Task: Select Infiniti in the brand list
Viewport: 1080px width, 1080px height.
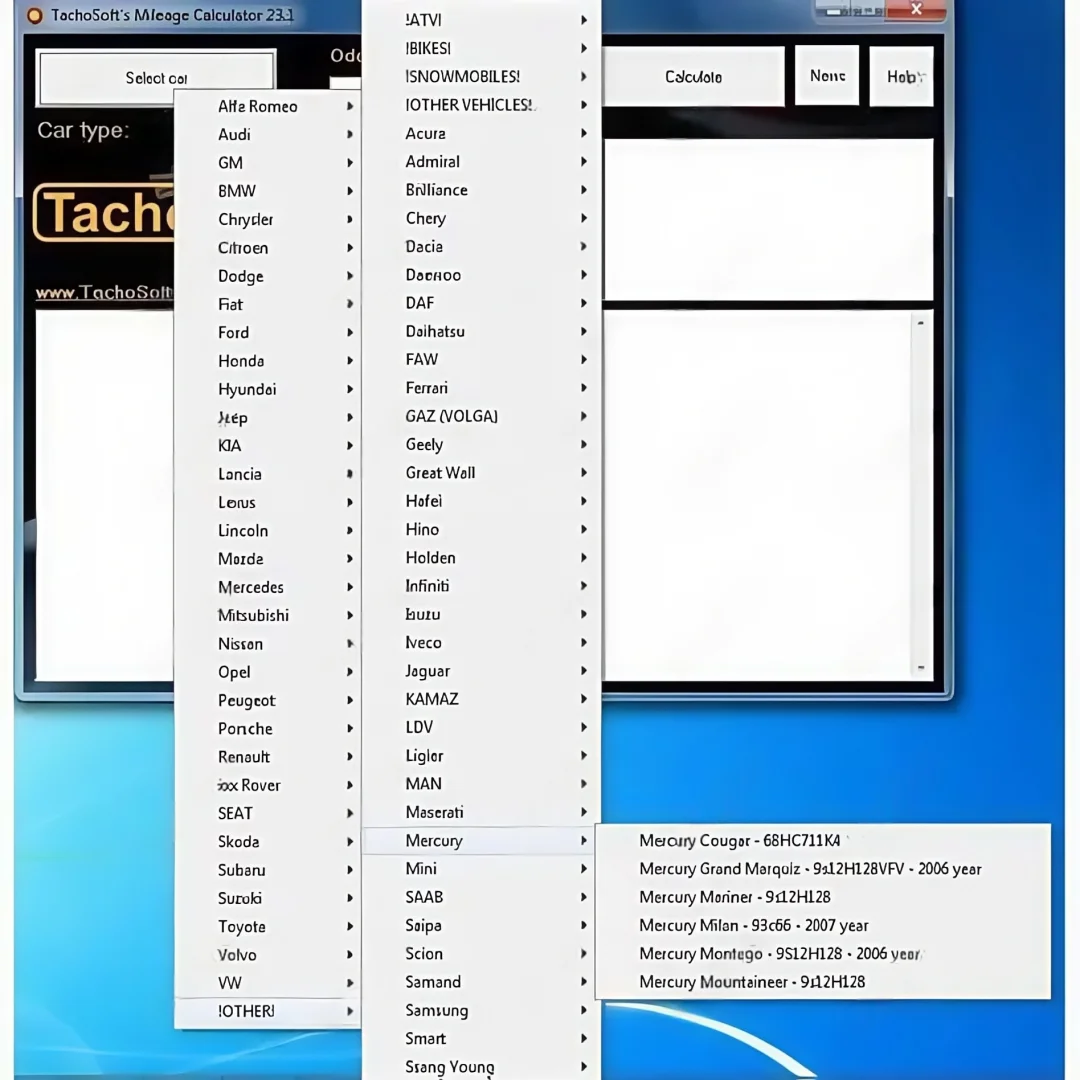Action: (481, 585)
